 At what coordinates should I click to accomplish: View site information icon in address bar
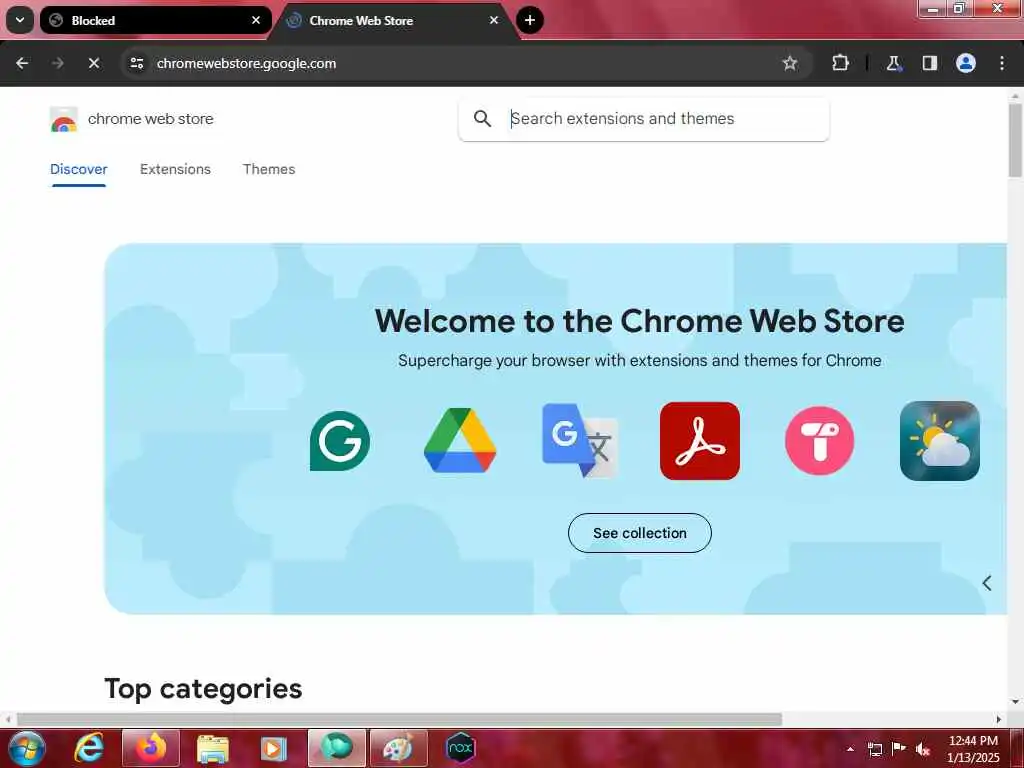pos(136,63)
